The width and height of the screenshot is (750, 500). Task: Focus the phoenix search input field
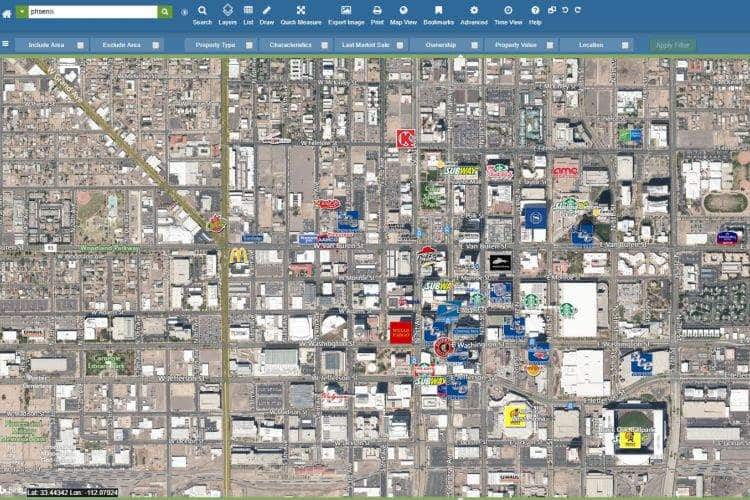pos(92,12)
